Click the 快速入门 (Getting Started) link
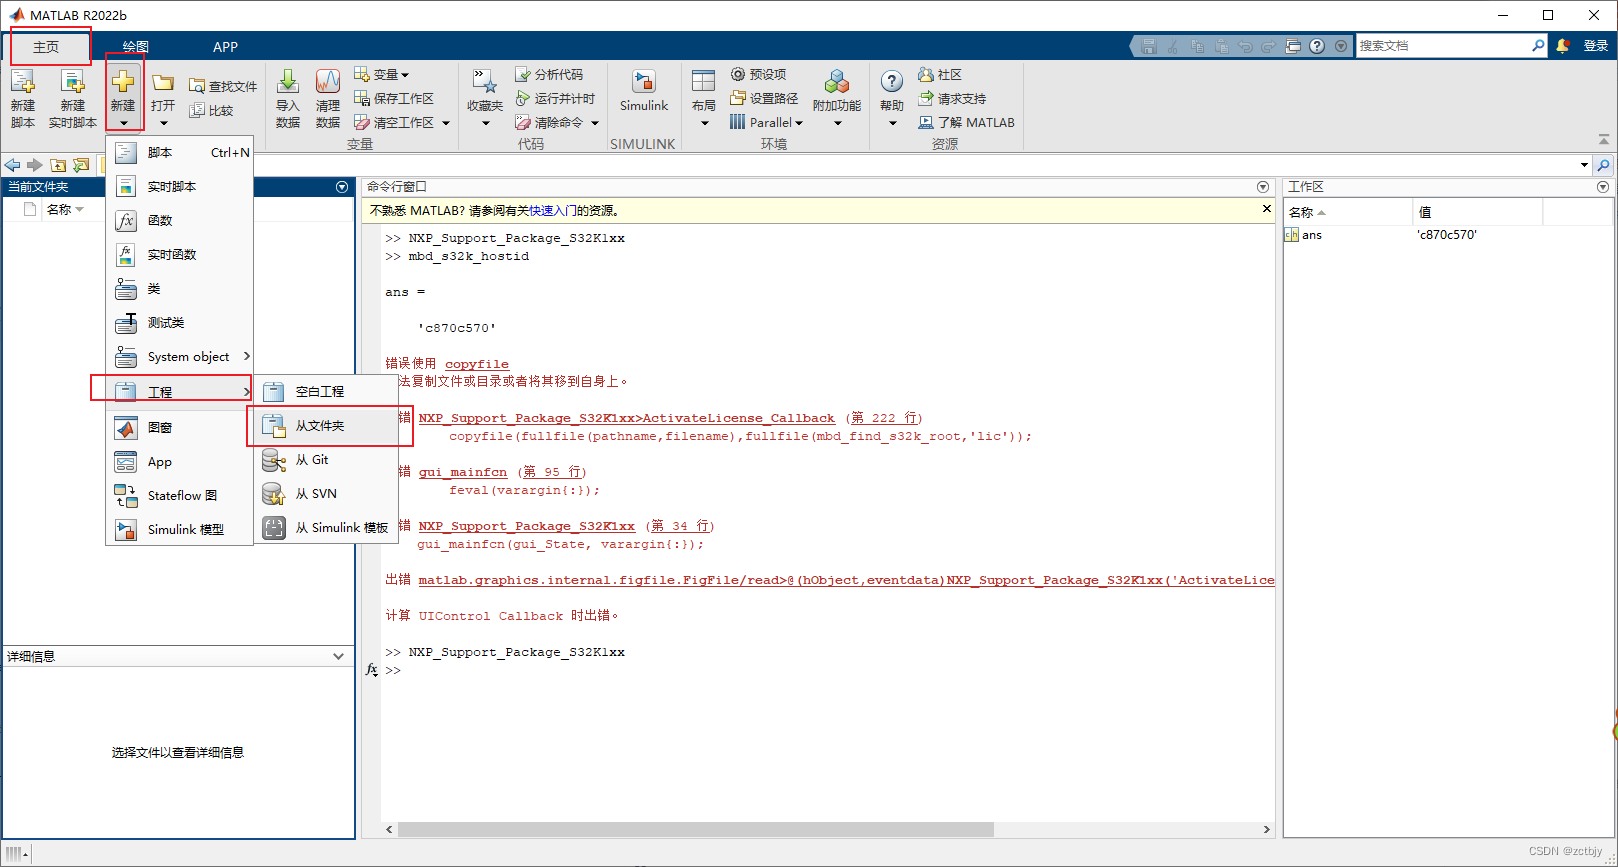Viewport: 1618px width, 867px height. 552,210
